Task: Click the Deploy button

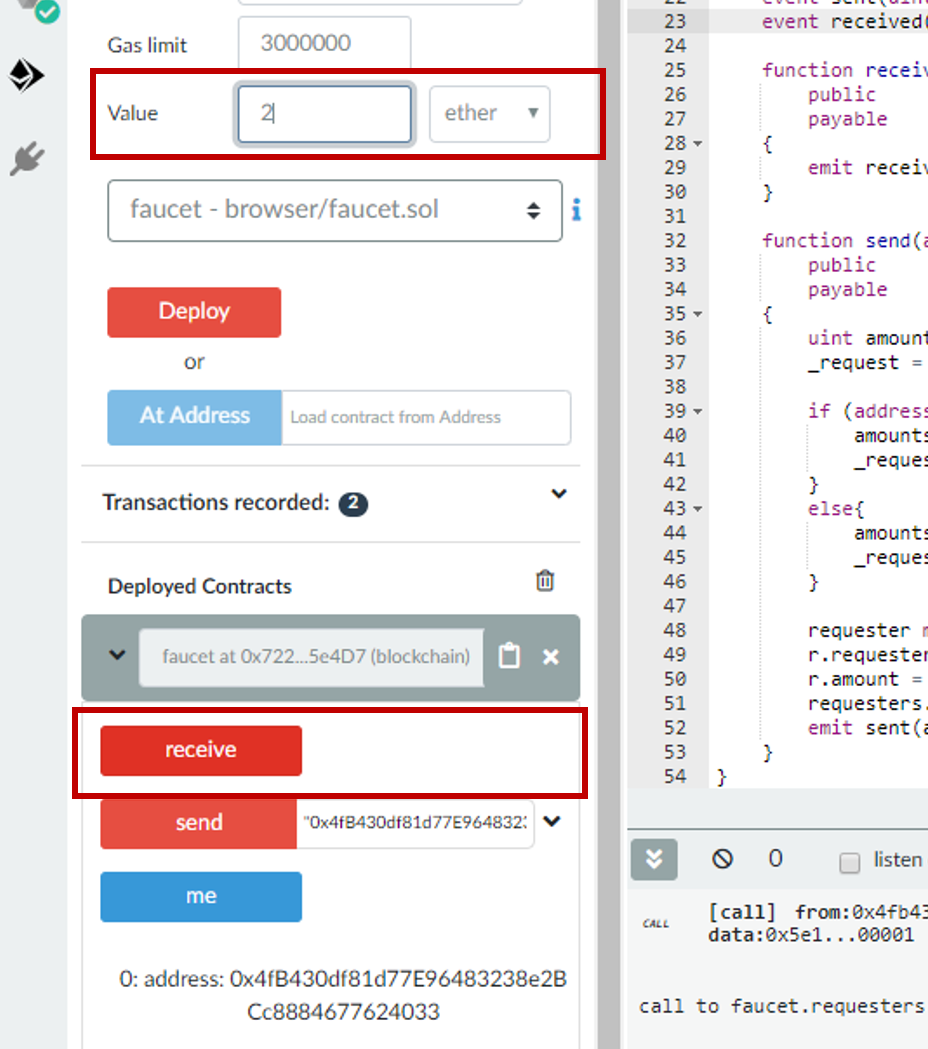Action: (x=193, y=312)
